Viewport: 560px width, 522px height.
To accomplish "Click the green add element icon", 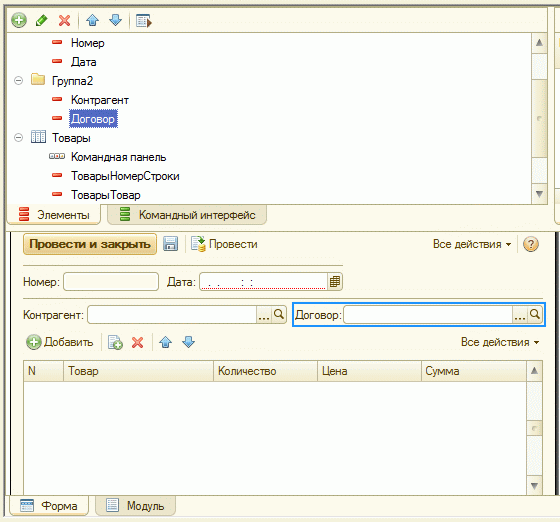I will pyautogui.click(x=19, y=20).
